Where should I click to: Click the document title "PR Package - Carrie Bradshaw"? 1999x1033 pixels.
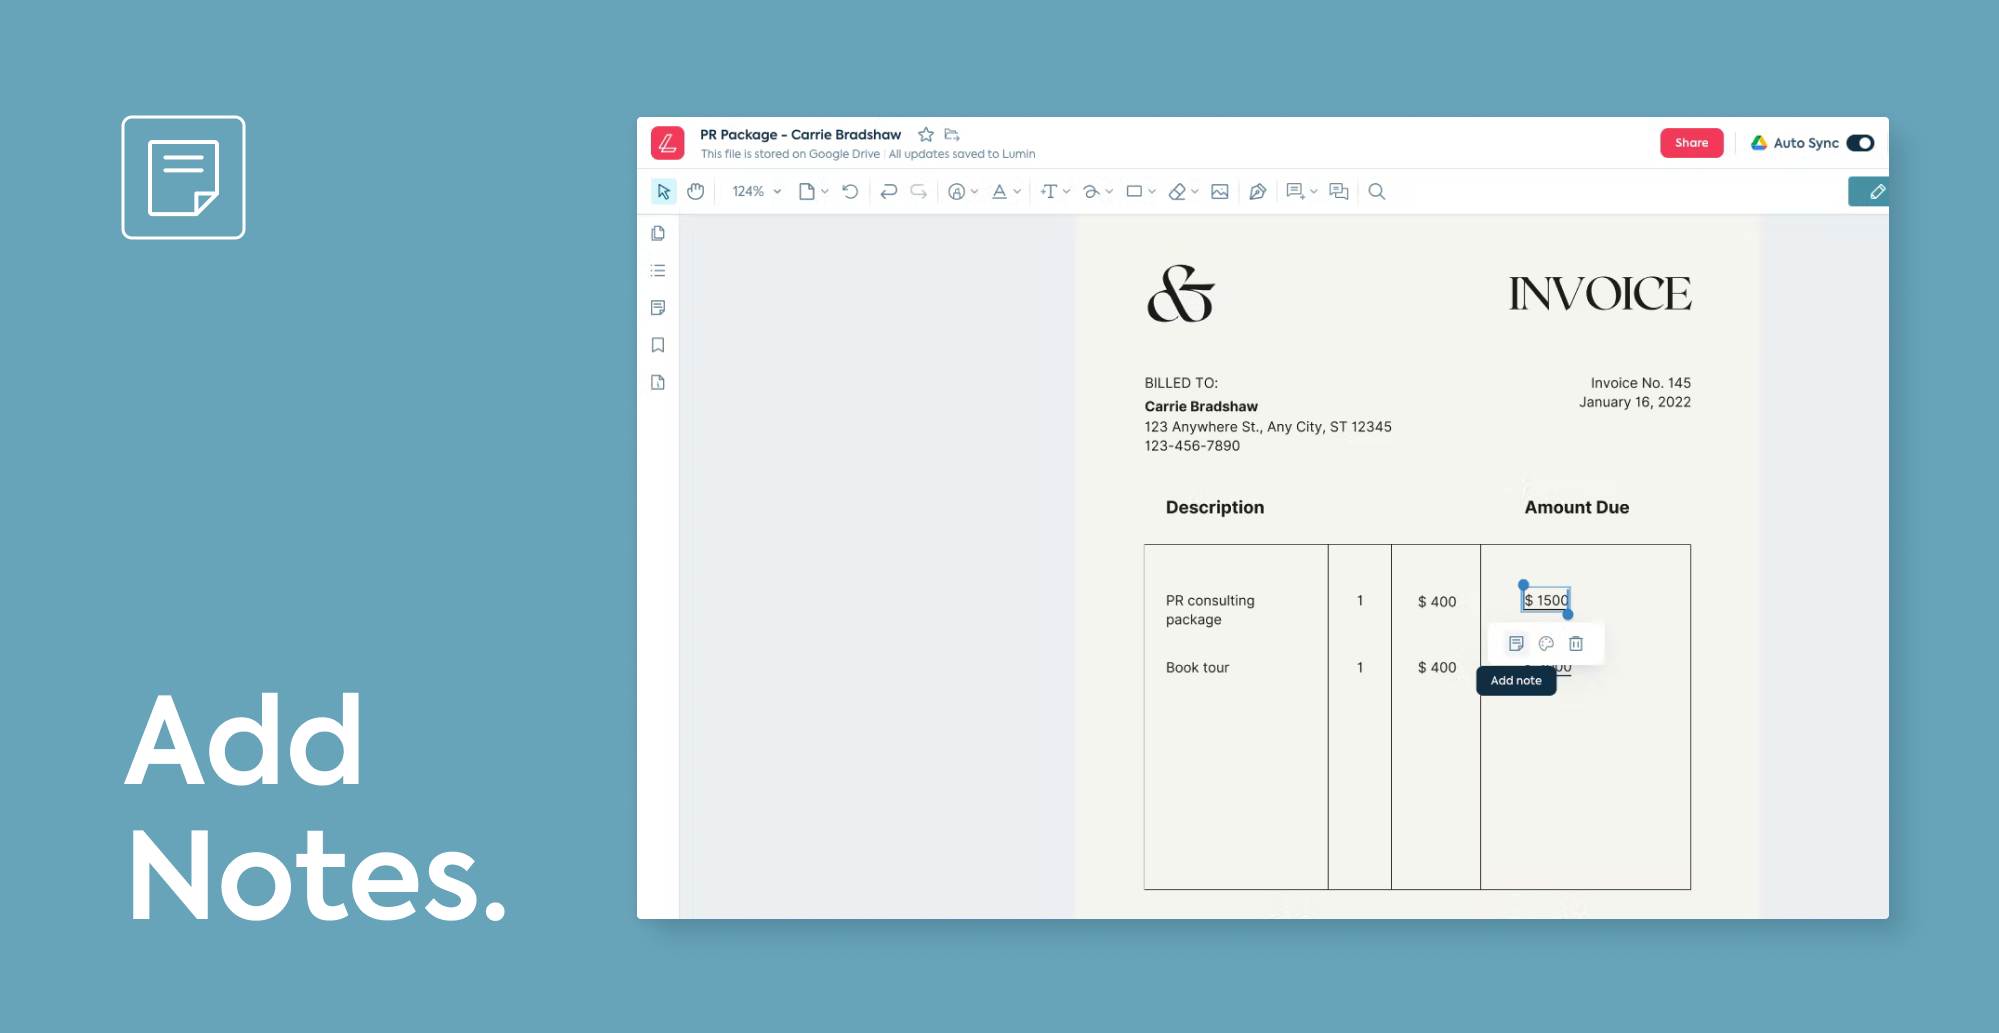pos(800,134)
